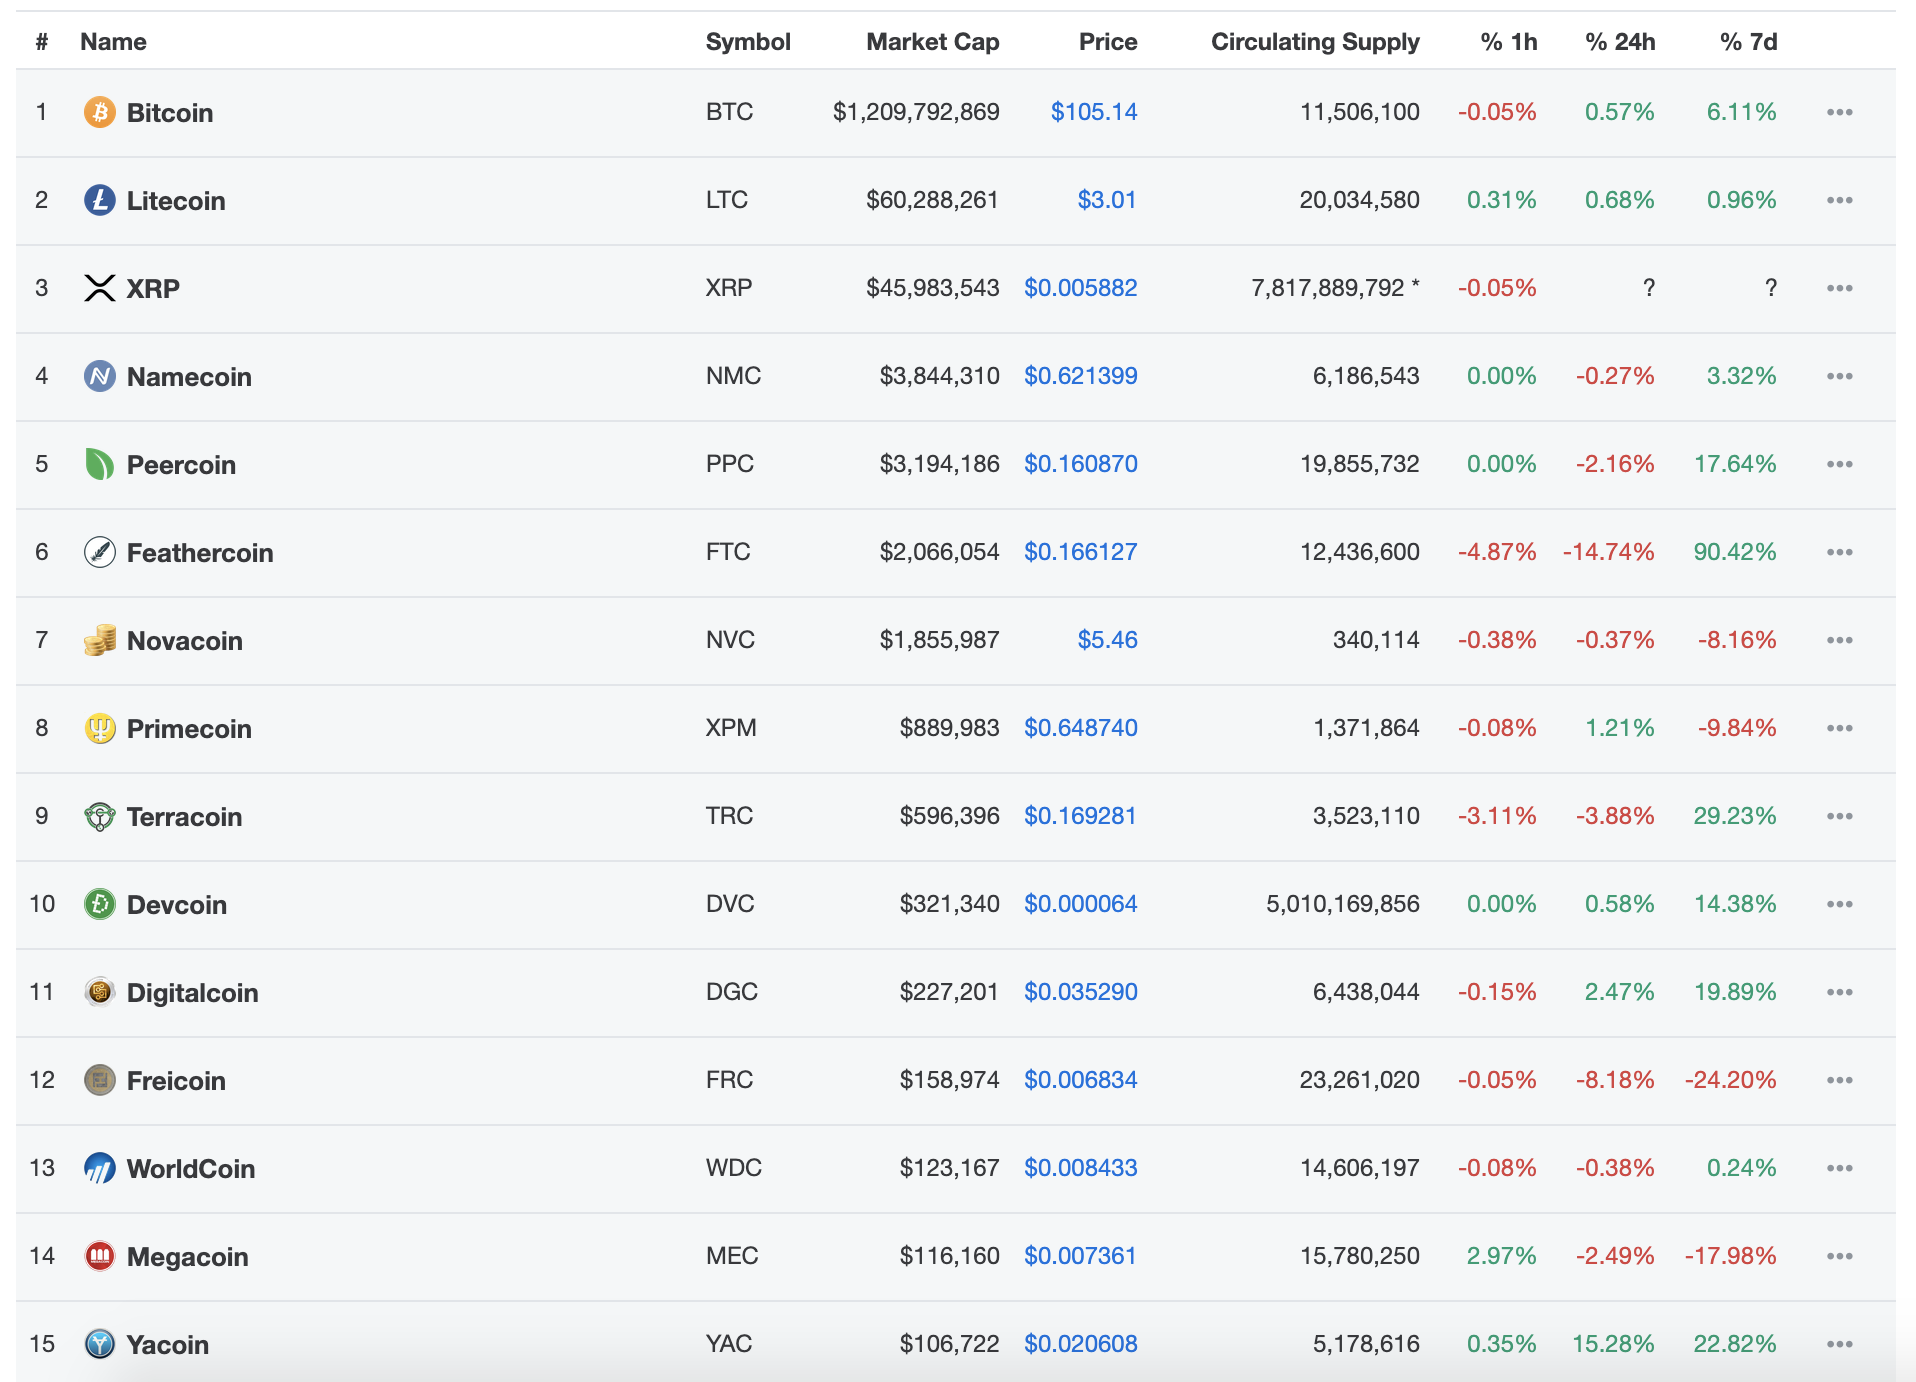The width and height of the screenshot is (1916, 1382).
Task: Open the three-dot menu in Digitalcoin row
Action: (x=1839, y=992)
